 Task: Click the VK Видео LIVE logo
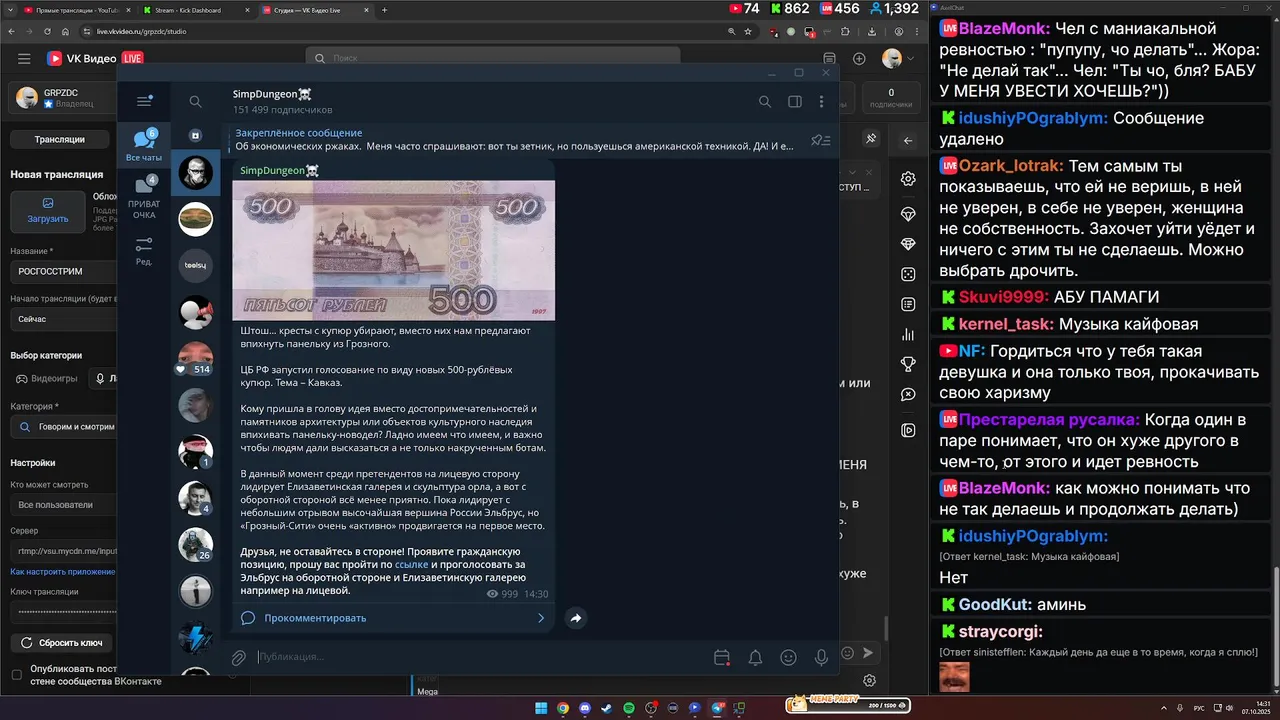point(95,59)
